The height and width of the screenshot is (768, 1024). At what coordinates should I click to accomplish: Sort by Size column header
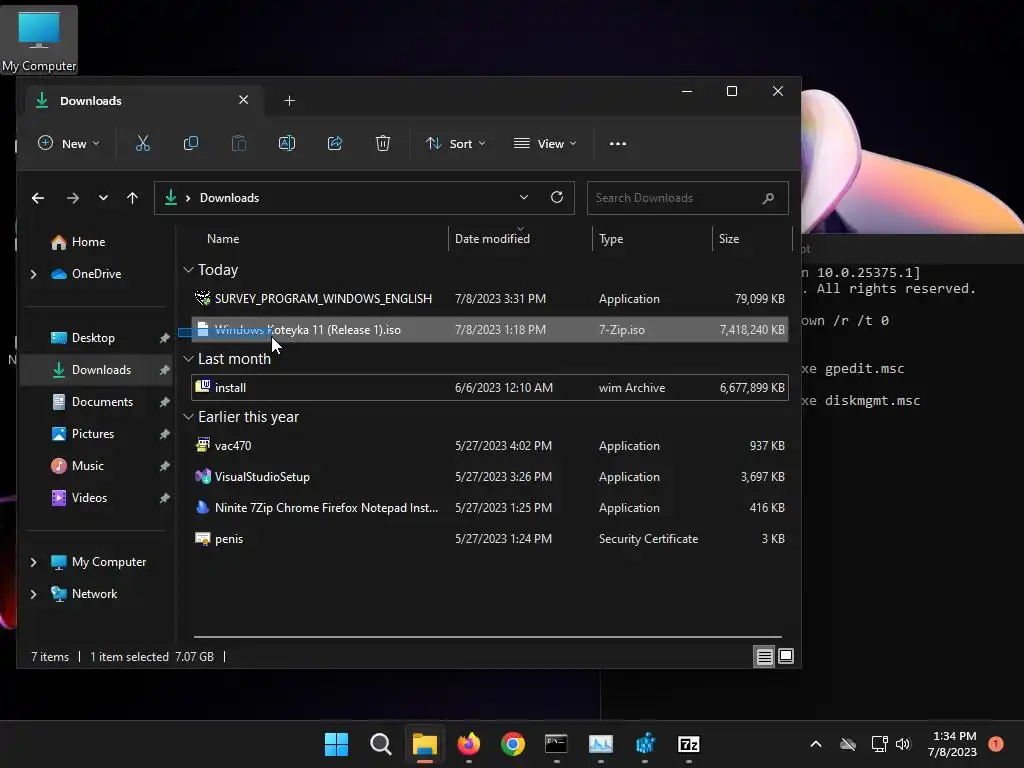[729, 239]
